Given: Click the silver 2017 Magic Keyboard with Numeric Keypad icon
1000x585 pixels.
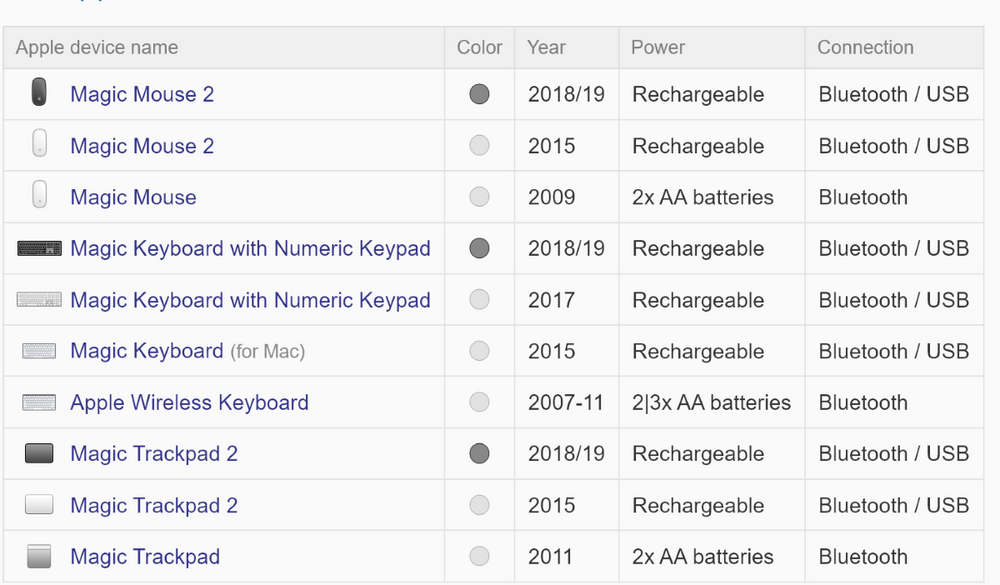Looking at the screenshot, I should click(x=39, y=300).
